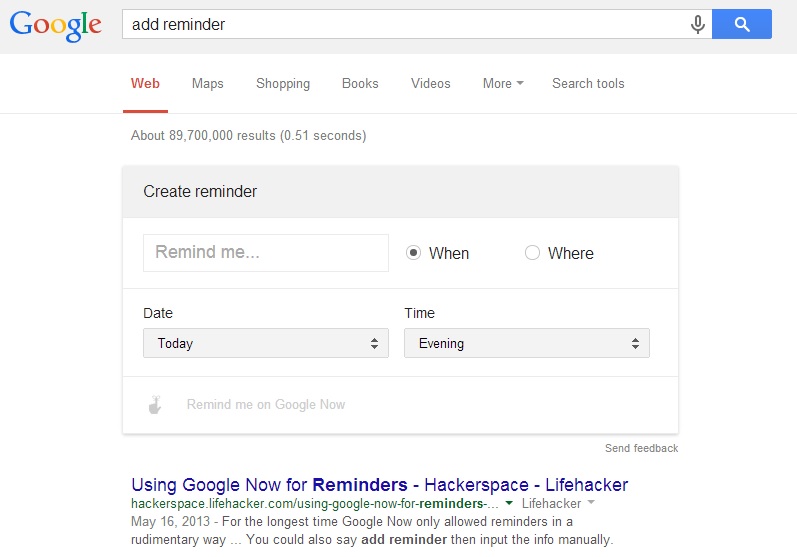797x557 pixels.
Task: Go to the Videos tab
Action: tap(431, 83)
